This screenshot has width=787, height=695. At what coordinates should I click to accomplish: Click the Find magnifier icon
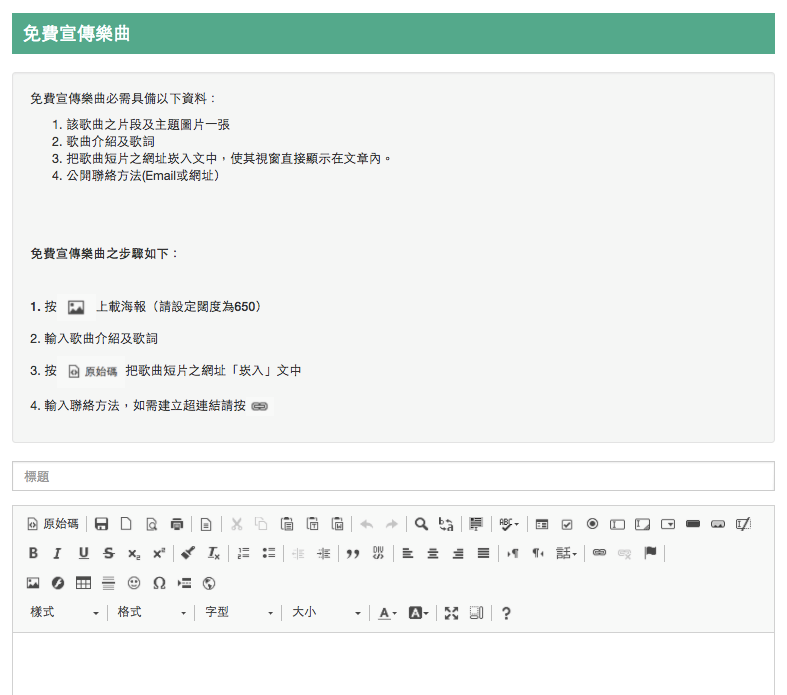coord(421,523)
